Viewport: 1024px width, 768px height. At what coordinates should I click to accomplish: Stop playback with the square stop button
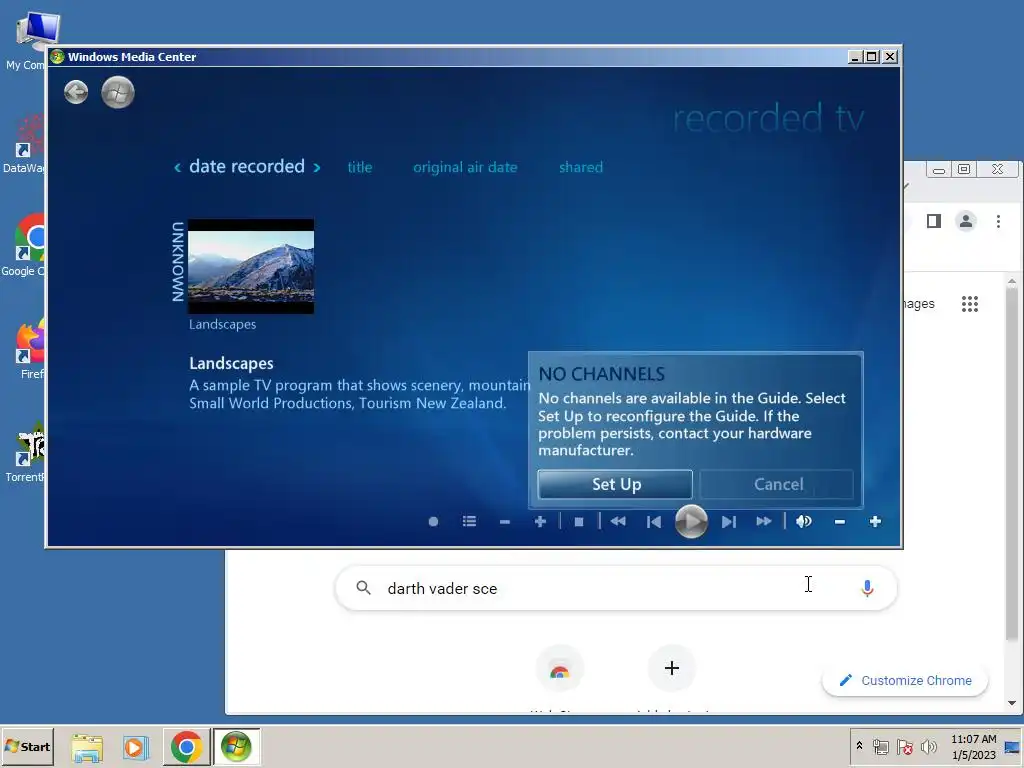coord(579,521)
